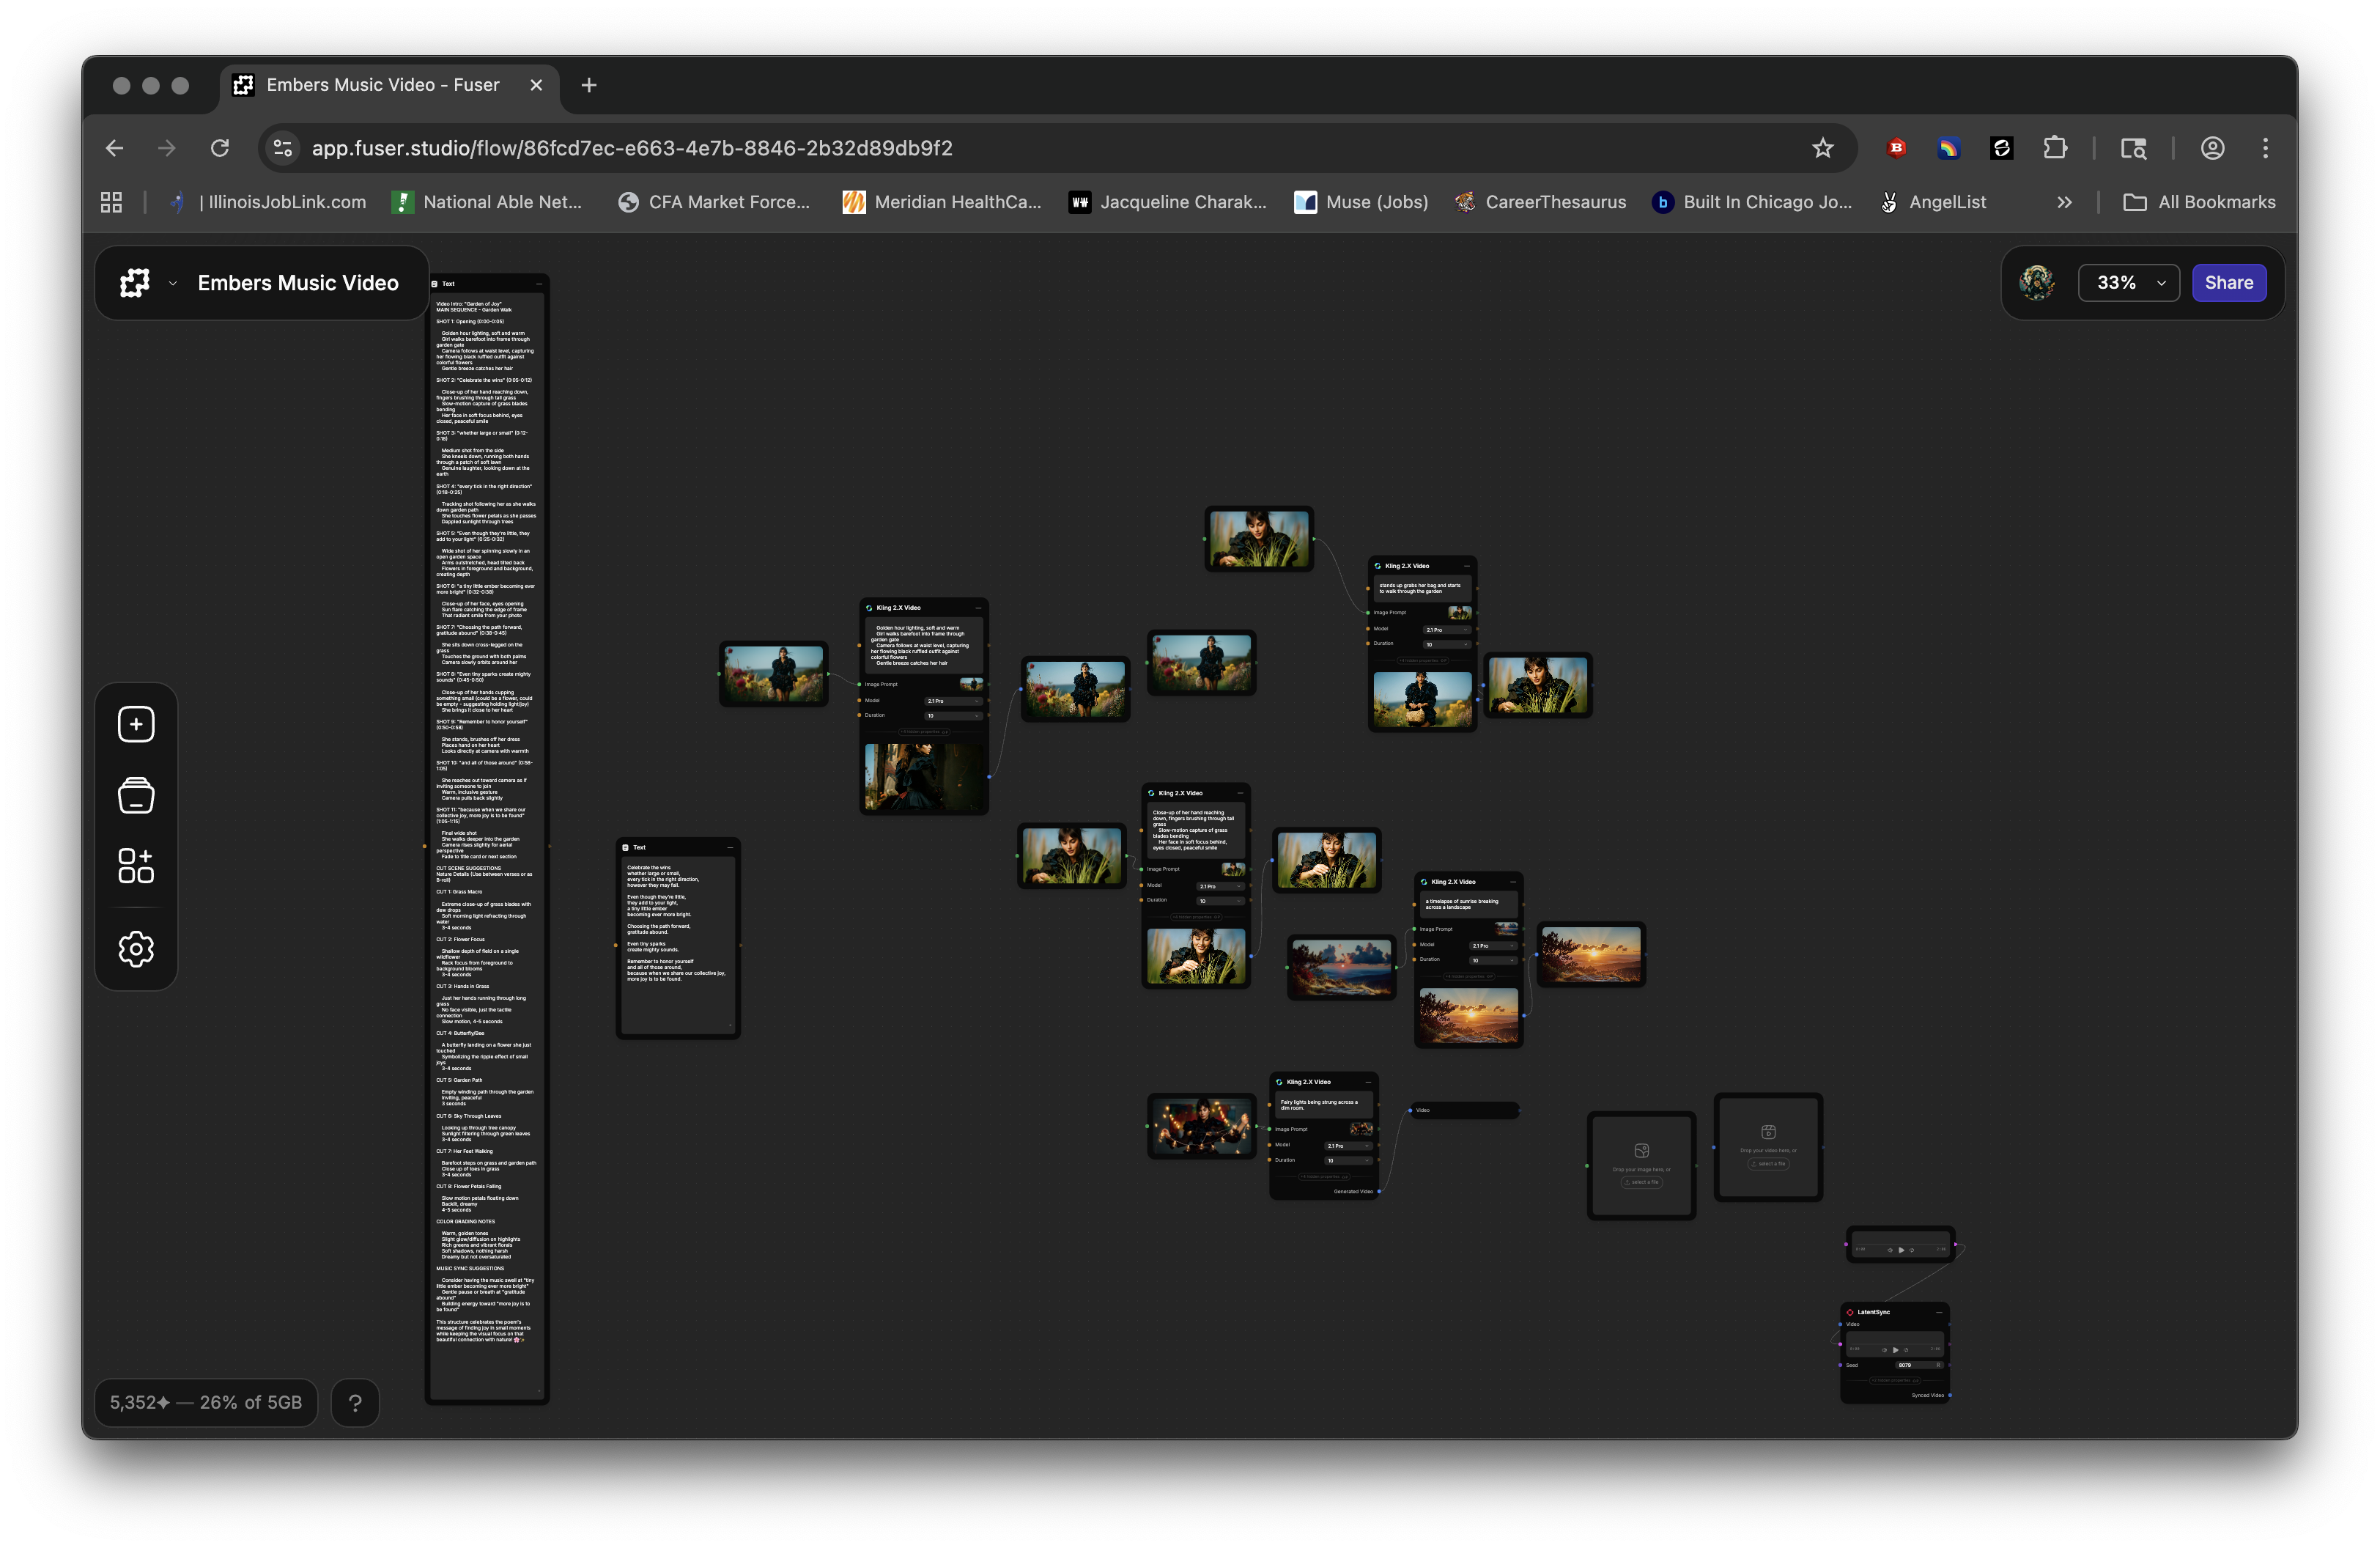Viewport: 2380px width, 1548px height.
Task: Toggle loop on the standalone audio player node
Action: pyautogui.click(x=1912, y=1250)
